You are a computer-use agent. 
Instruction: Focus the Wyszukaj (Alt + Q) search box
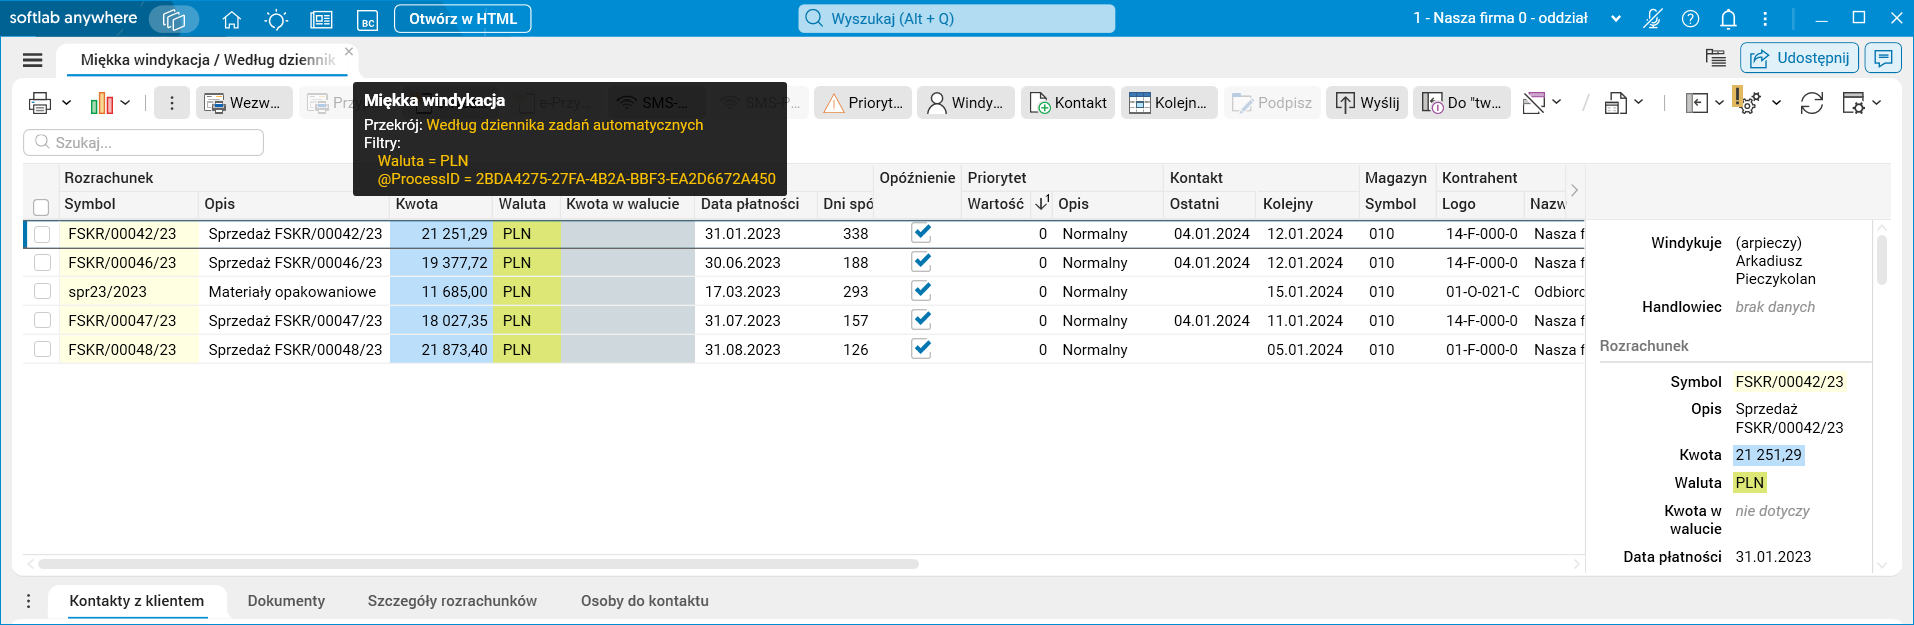pyautogui.click(x=957, y=18)
